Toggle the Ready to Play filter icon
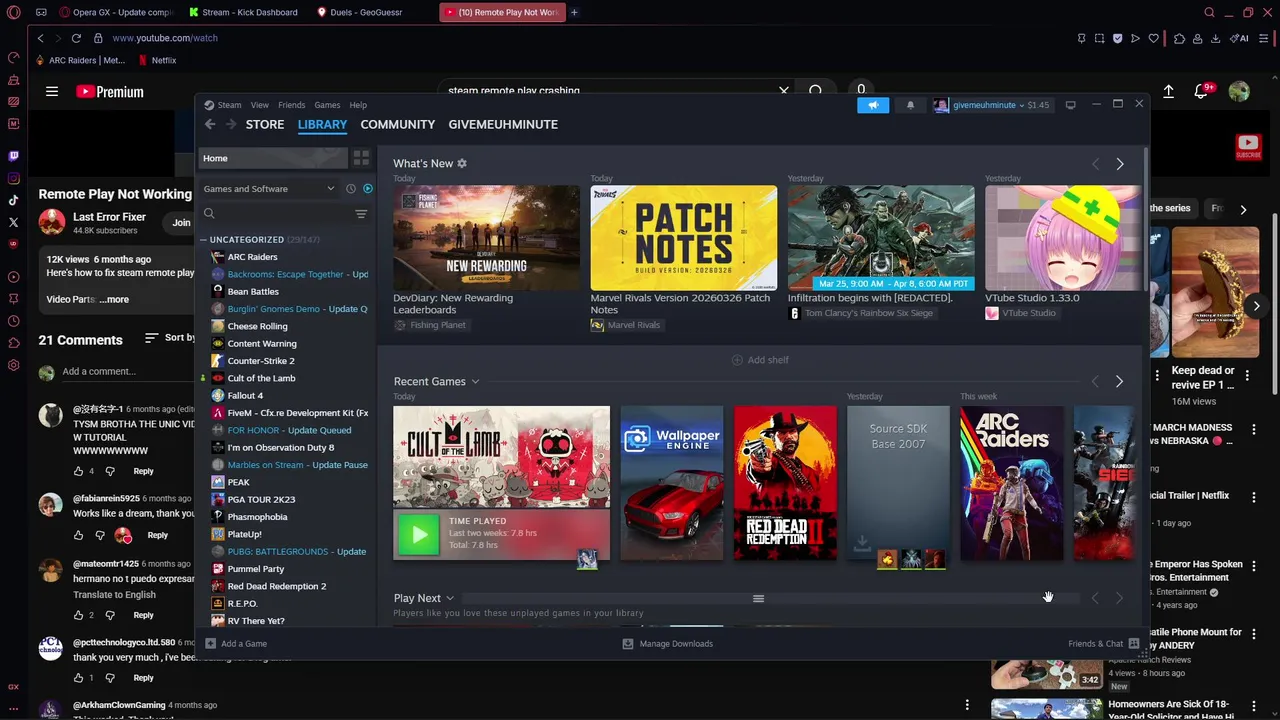This screenshot has height=720, width=1280. pos(368,189)
